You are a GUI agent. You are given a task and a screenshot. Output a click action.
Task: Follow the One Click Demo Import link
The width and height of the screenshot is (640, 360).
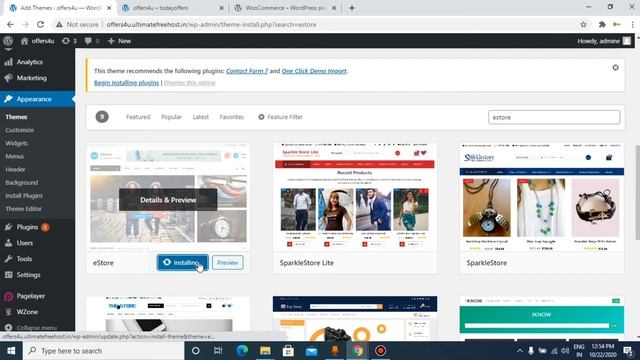(x=314, y=71)
